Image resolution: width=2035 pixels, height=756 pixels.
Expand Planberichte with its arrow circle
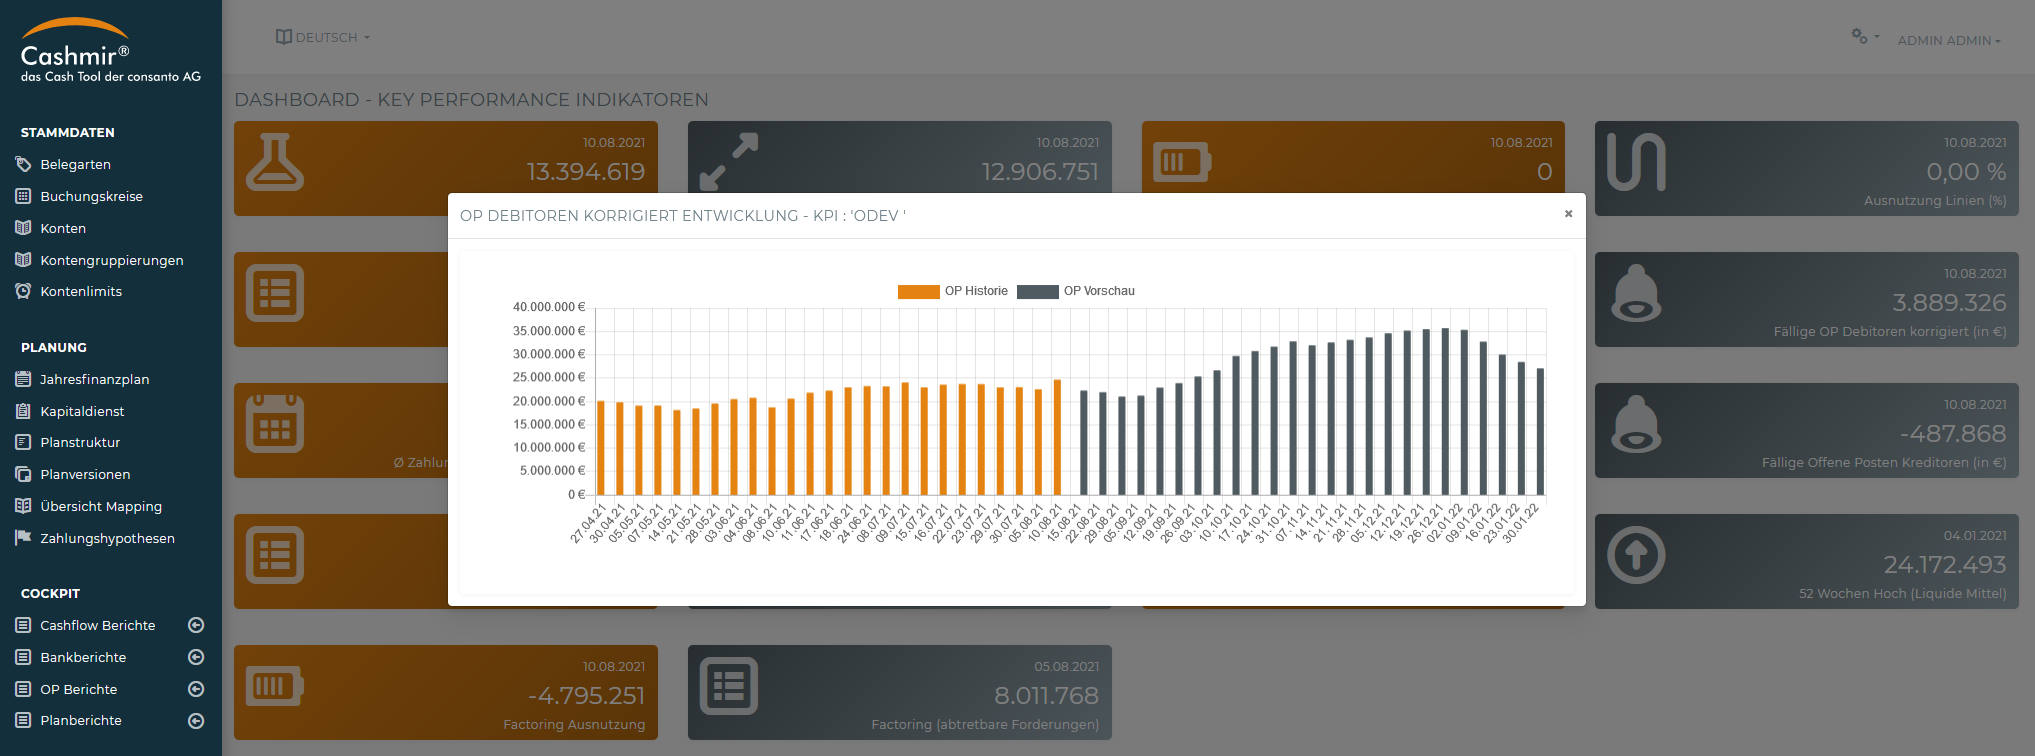(x=196, y=720)
